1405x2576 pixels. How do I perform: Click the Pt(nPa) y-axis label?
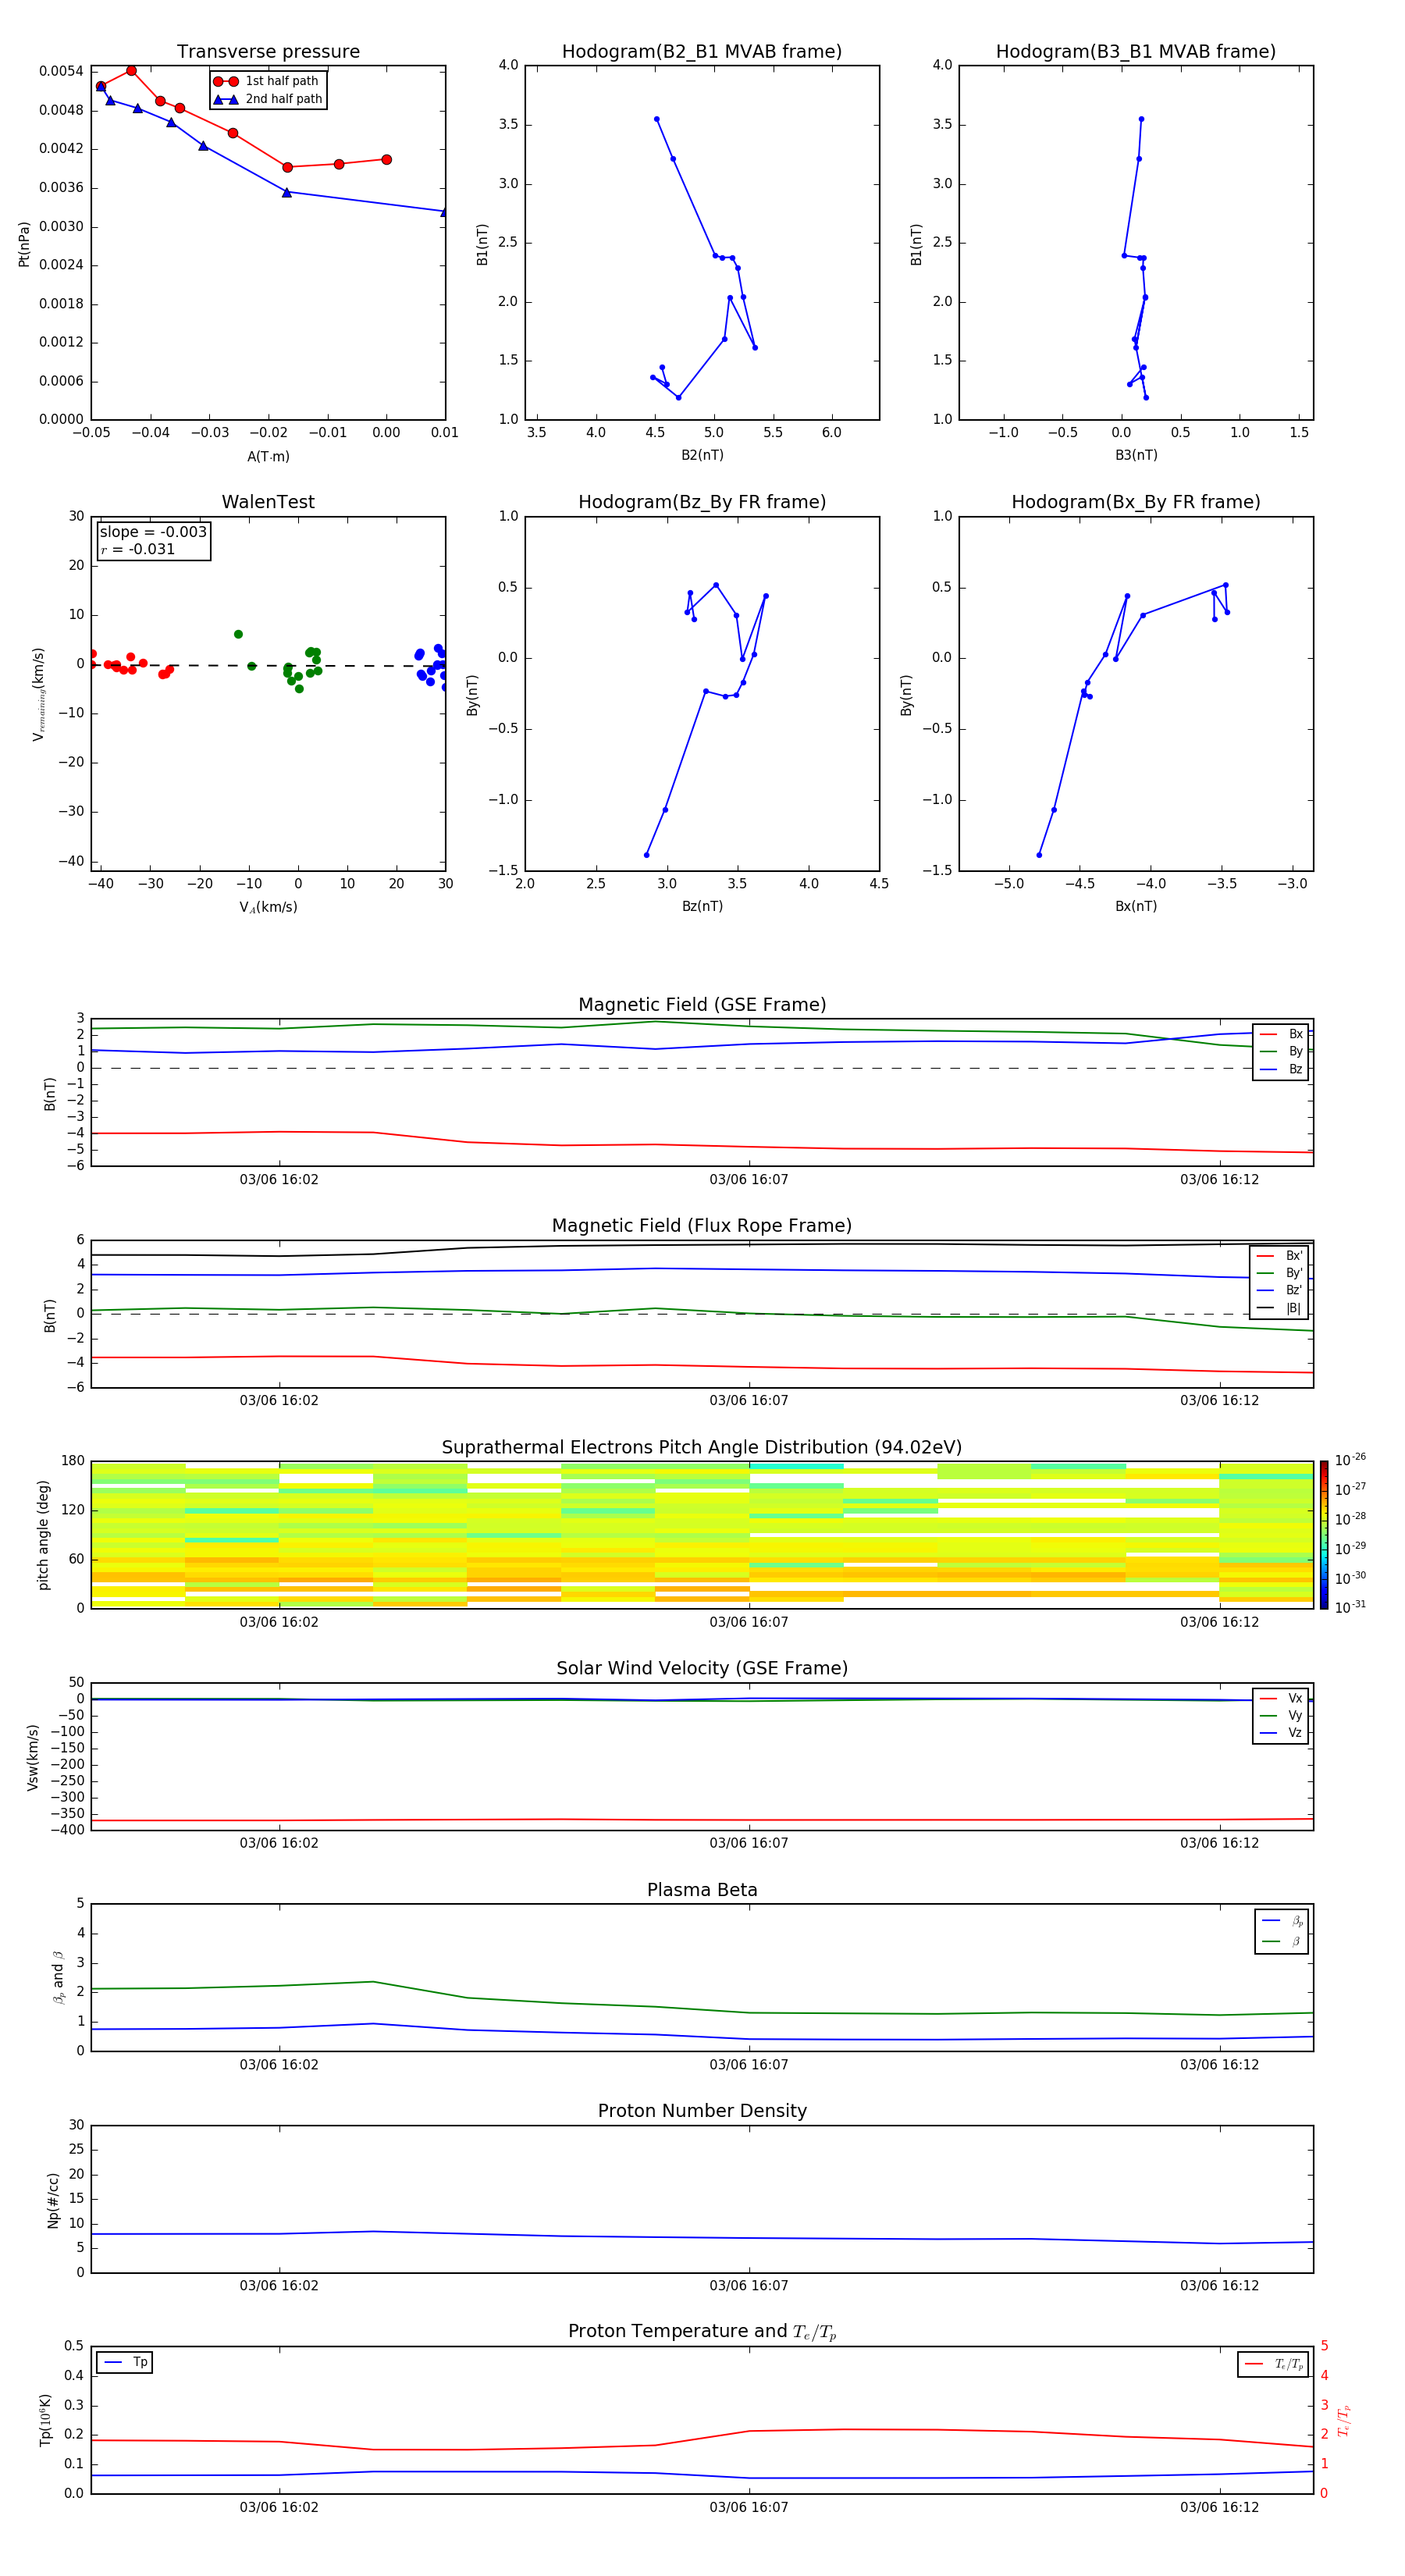[x=24, y=244]
